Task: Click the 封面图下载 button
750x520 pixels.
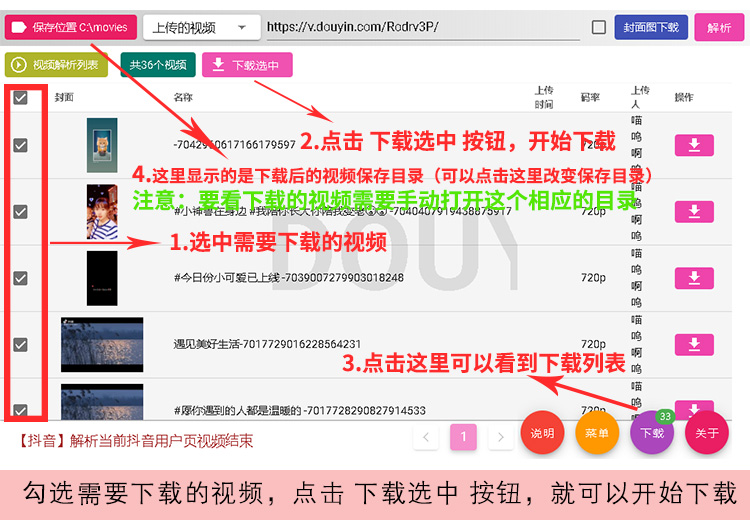Action: point(651,27)
